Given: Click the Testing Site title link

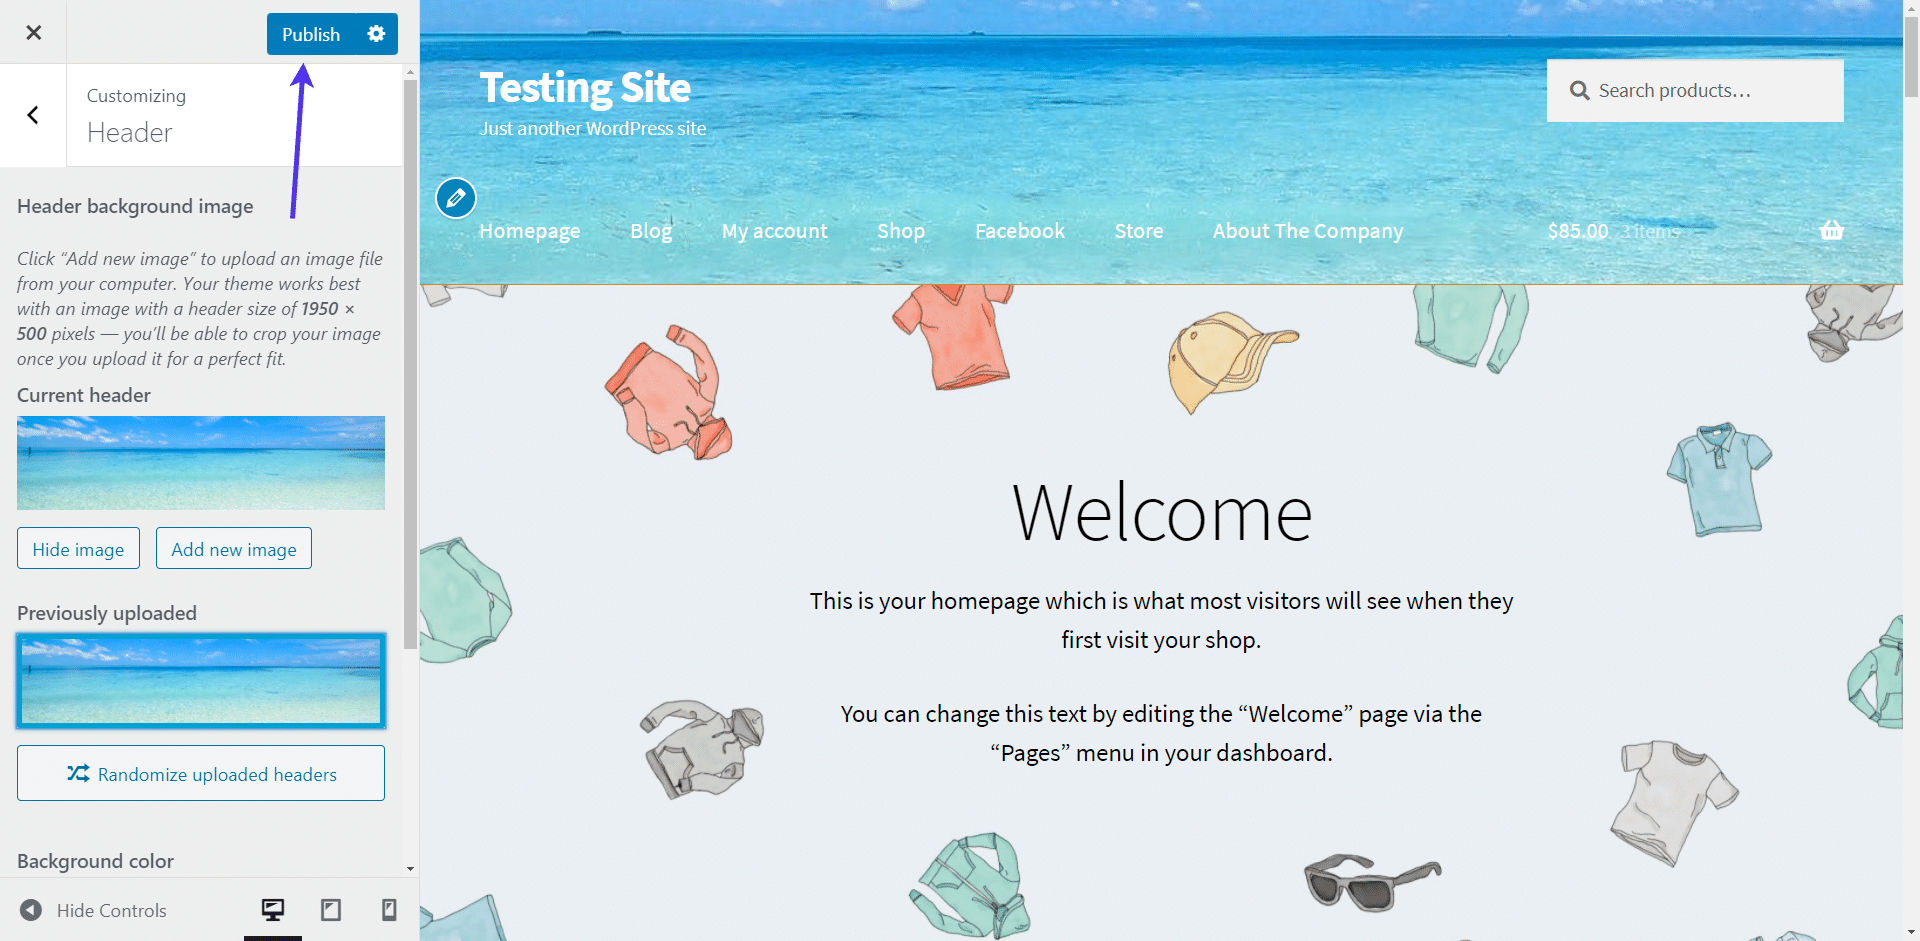Looking at the screenshot, I should tap(585, 88).
